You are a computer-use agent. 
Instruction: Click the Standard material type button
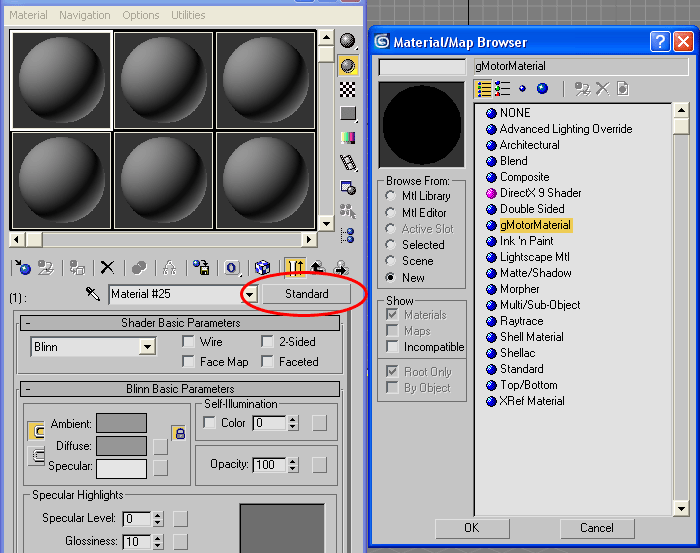coord(306,294)
